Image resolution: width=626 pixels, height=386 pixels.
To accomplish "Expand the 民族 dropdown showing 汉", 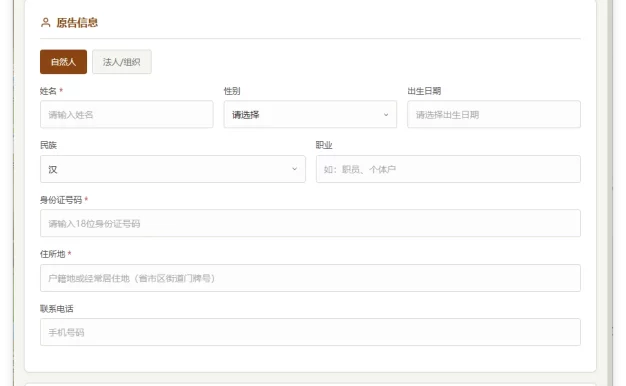I will pos(173,169).
